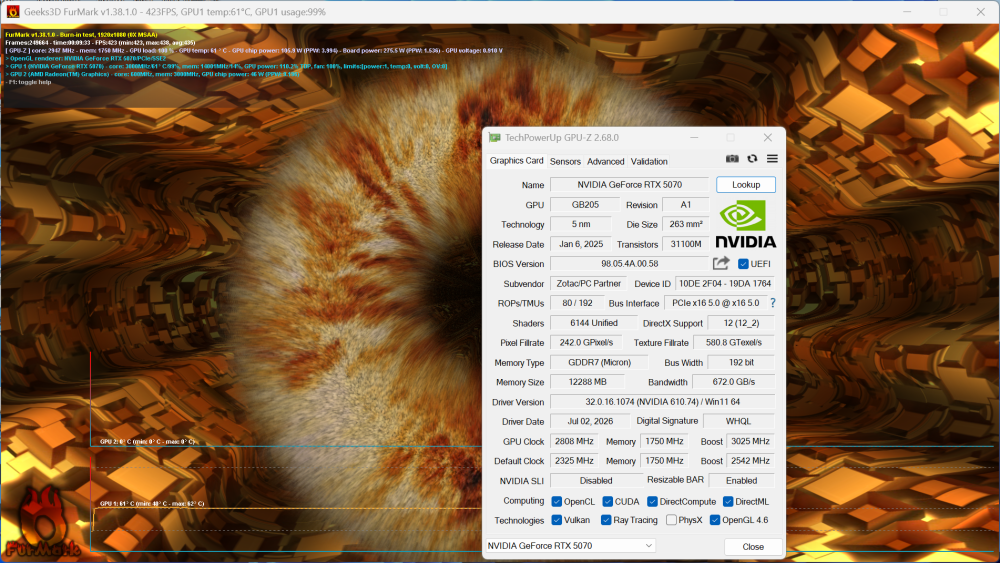Click the Release Date value Jan 6, 2025
The height and width of the screenshot is (563, 1000).
coord(580,244)
